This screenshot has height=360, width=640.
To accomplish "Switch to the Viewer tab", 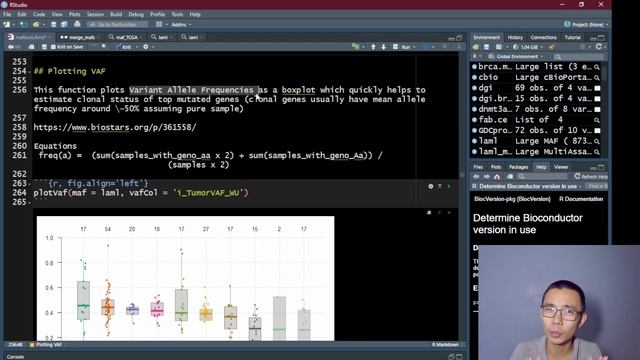I will point(561,167).
